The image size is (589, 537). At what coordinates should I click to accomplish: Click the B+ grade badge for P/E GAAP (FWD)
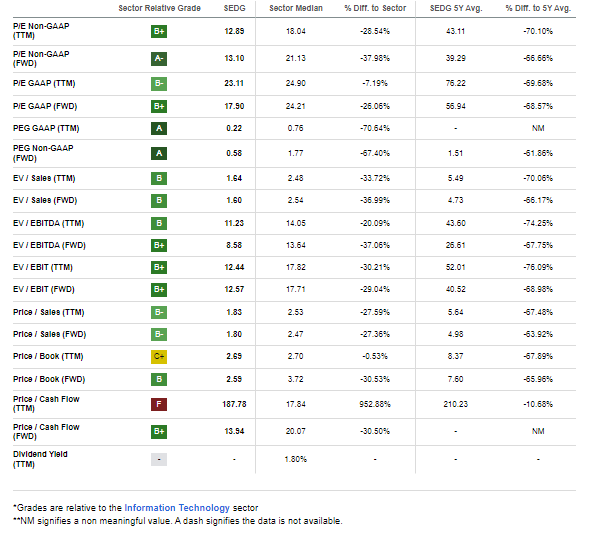[x=159, y=106]
